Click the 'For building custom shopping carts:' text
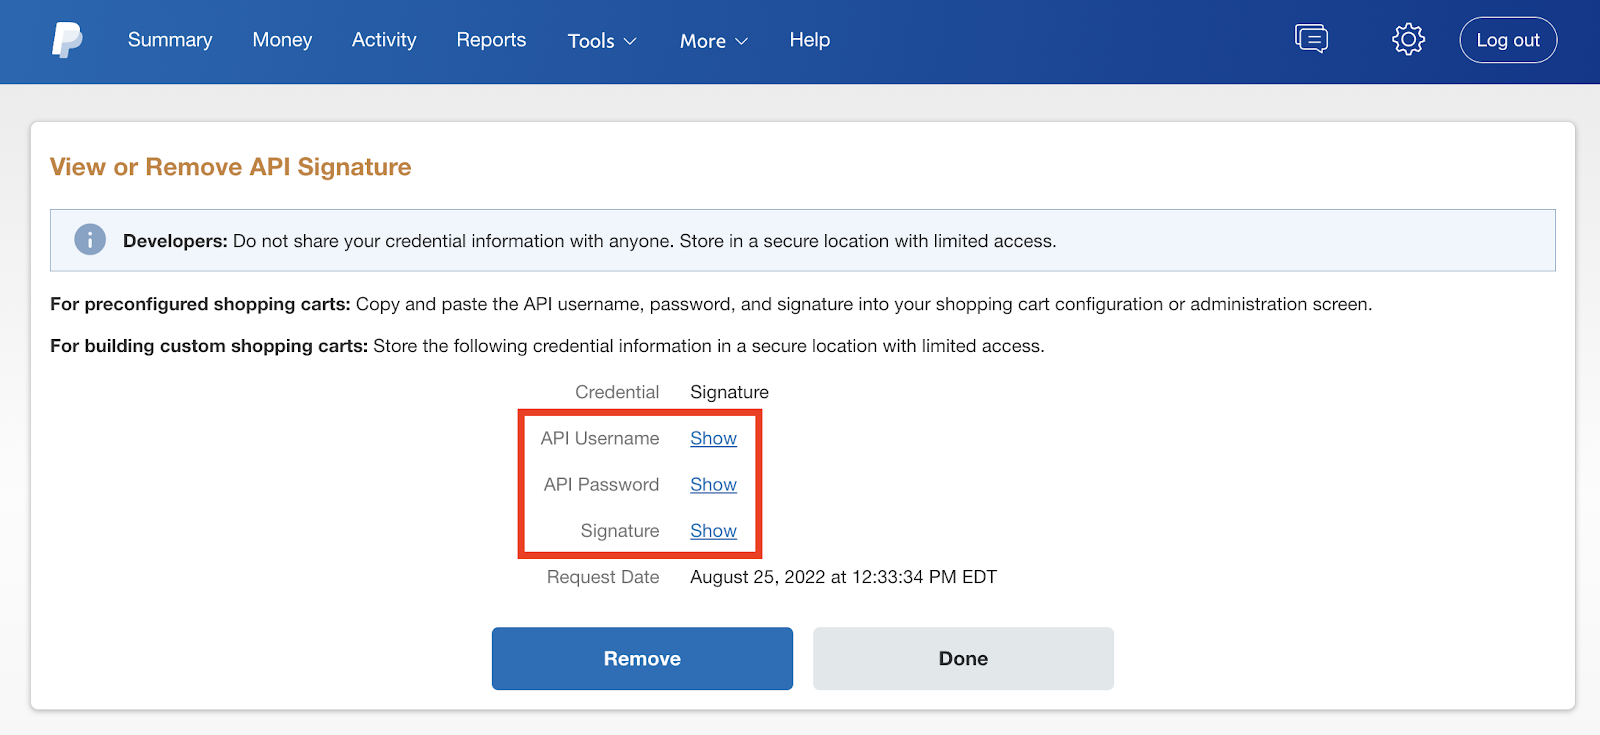1600x735 pixels. 209,346
